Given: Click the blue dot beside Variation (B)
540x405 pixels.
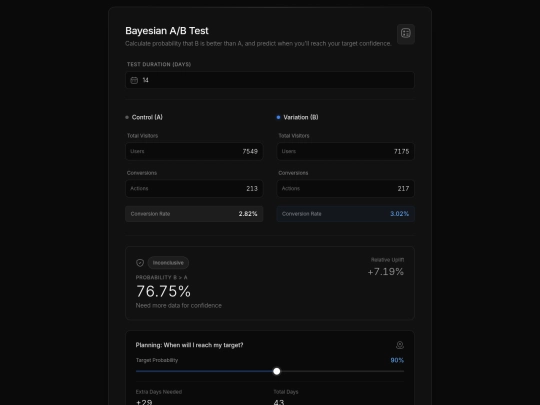Looking at the screenshot, I should (278, 117).
